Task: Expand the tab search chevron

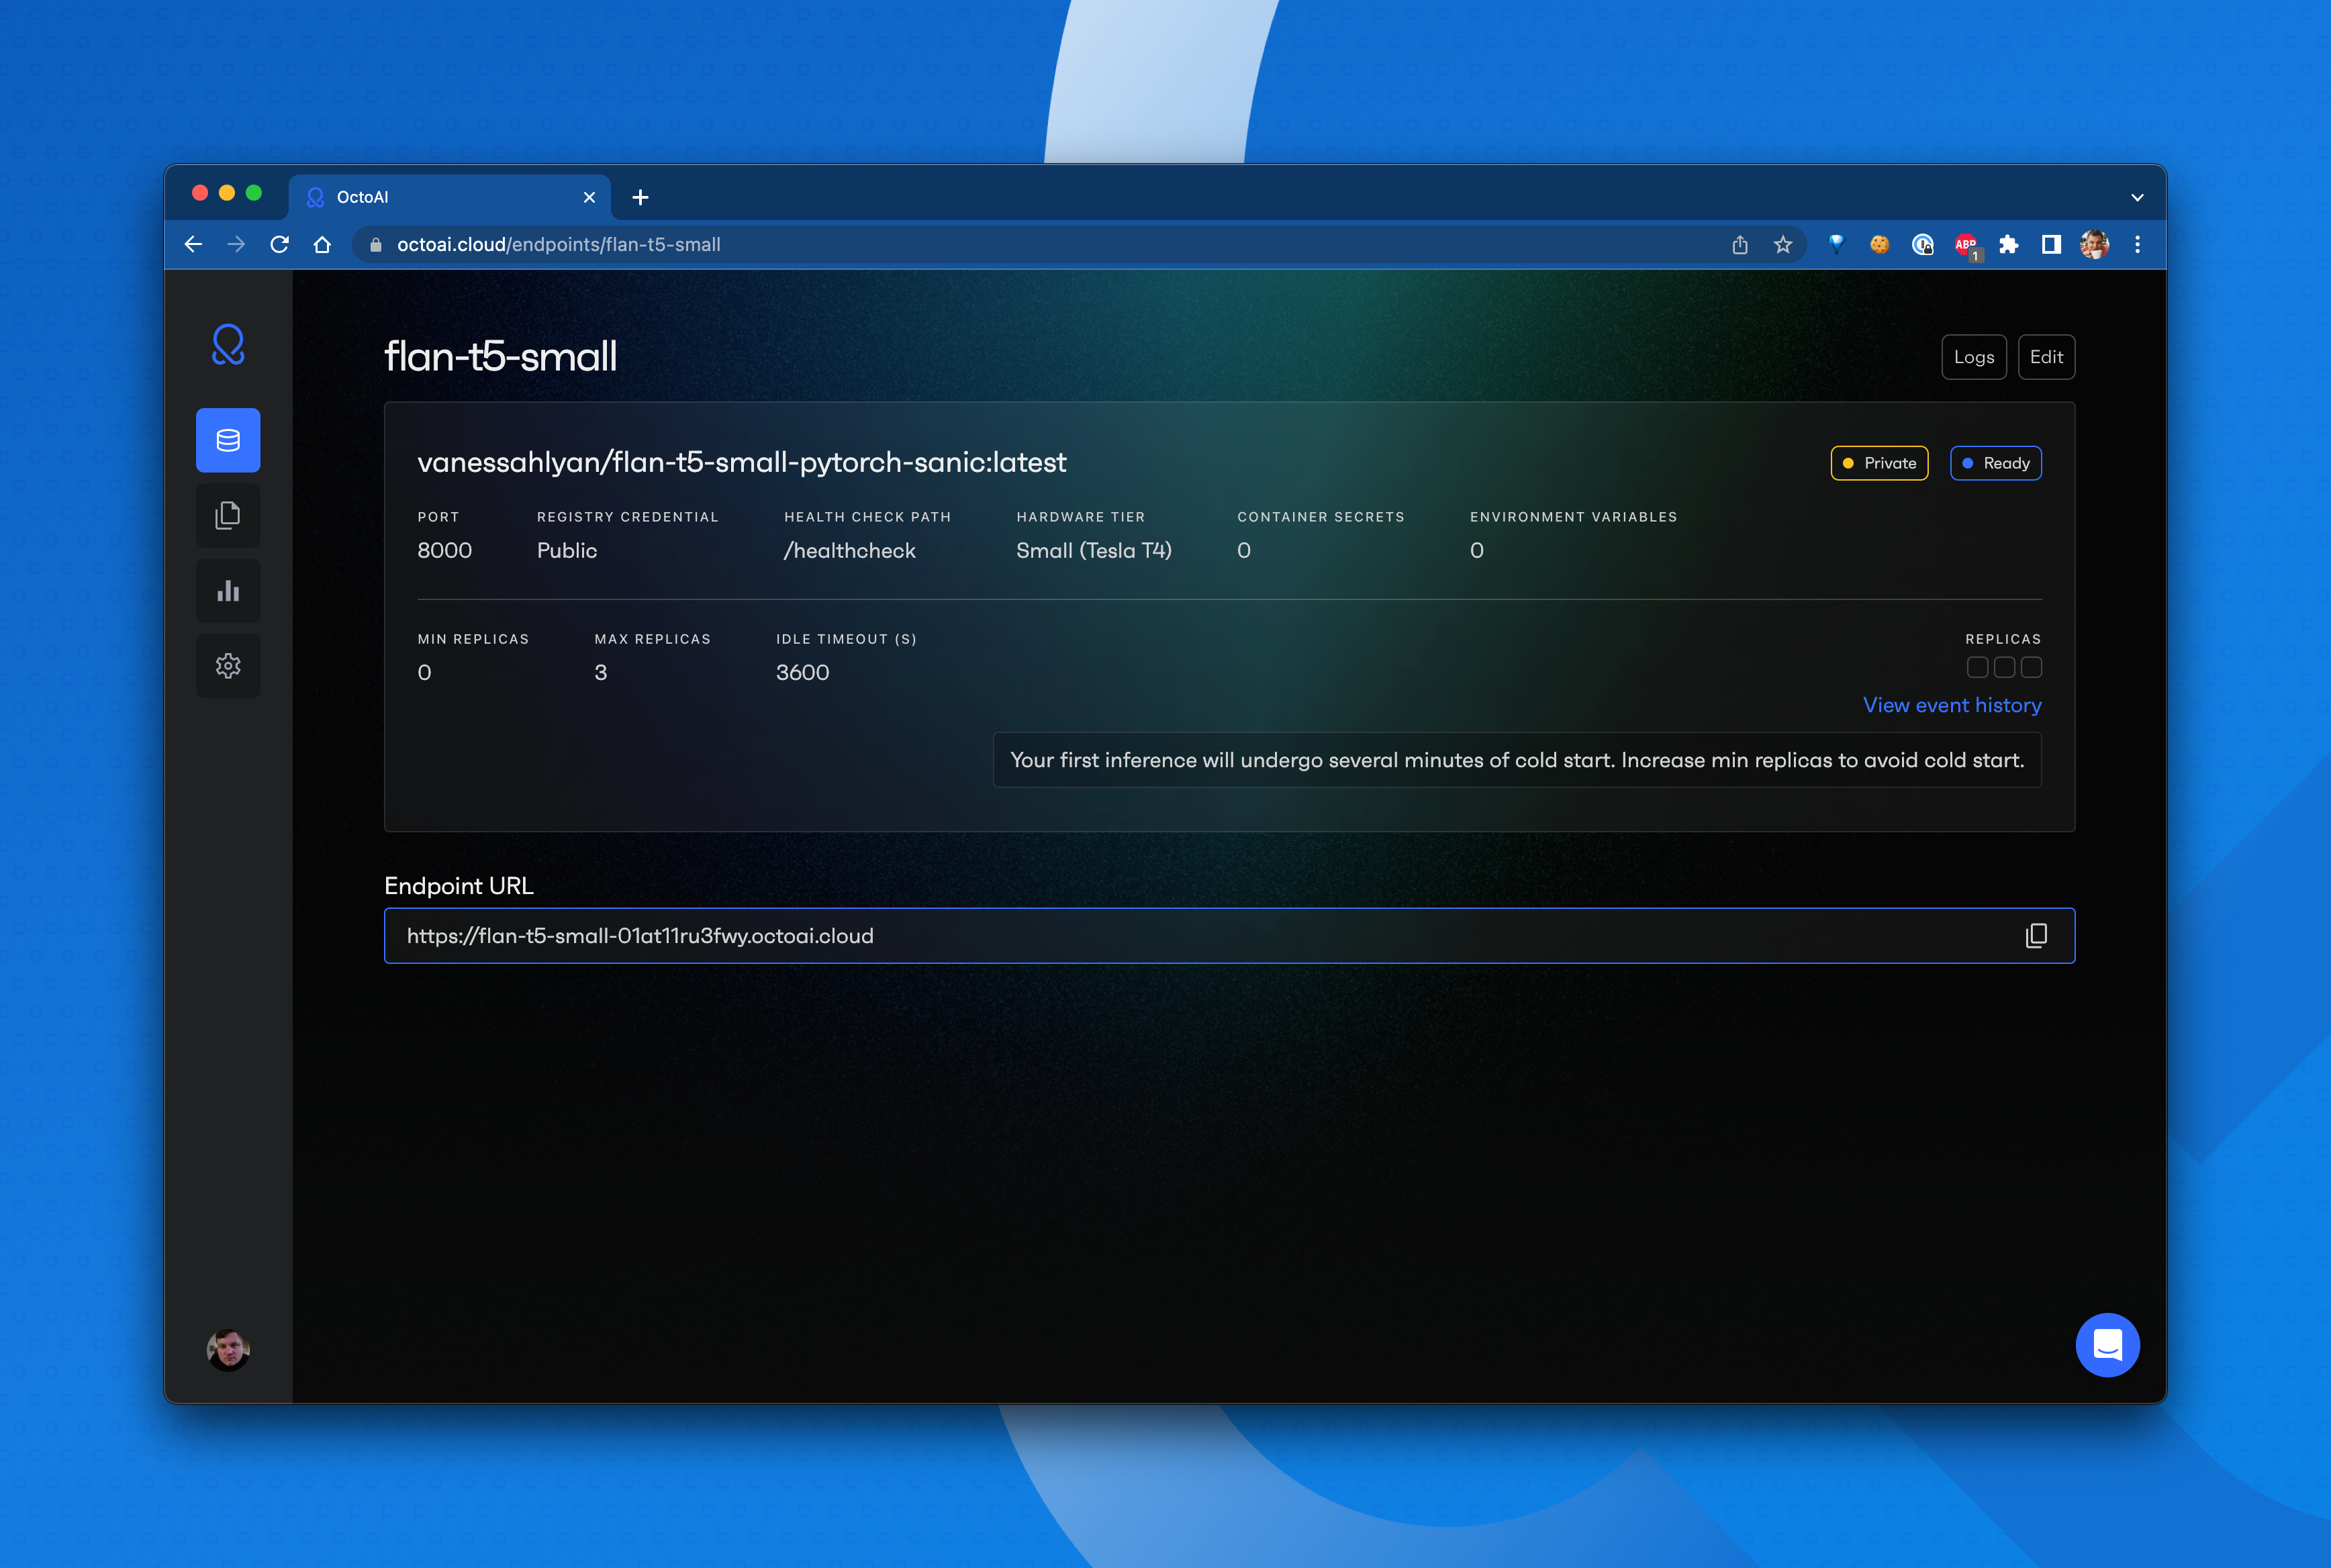Action: [x=2137, y=198]
